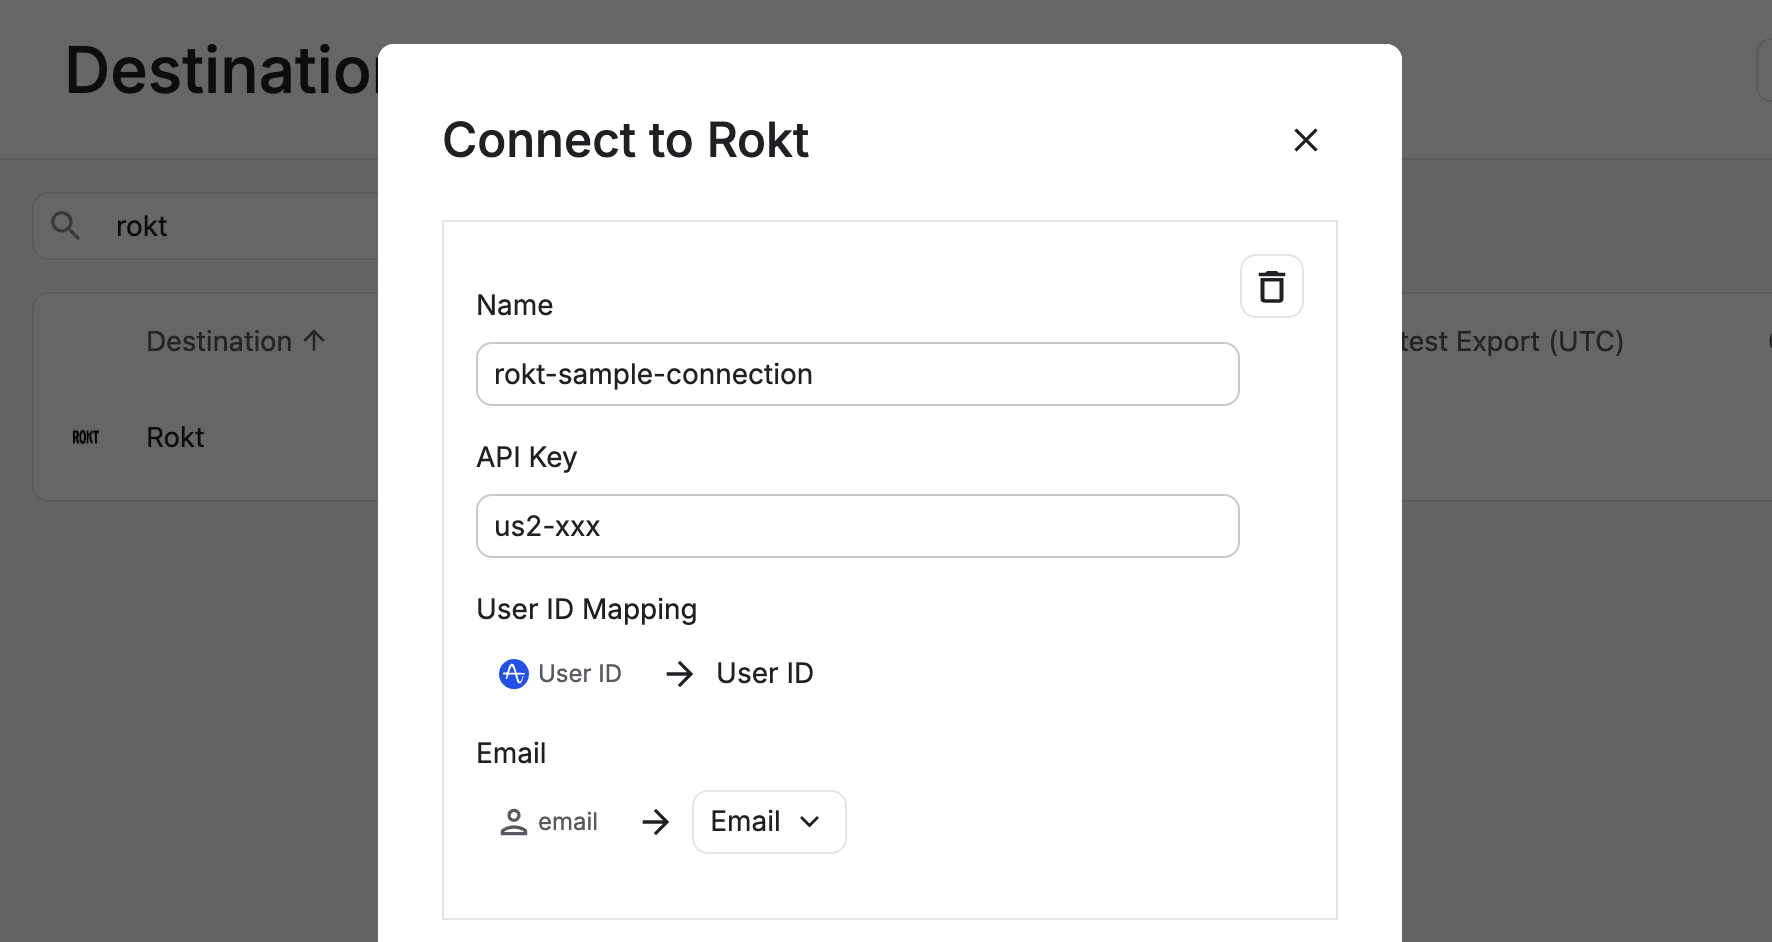This screenshot has height=942, width=1772.
Task: Click the Destination sort arrow icon
Action: coord(314,341)
